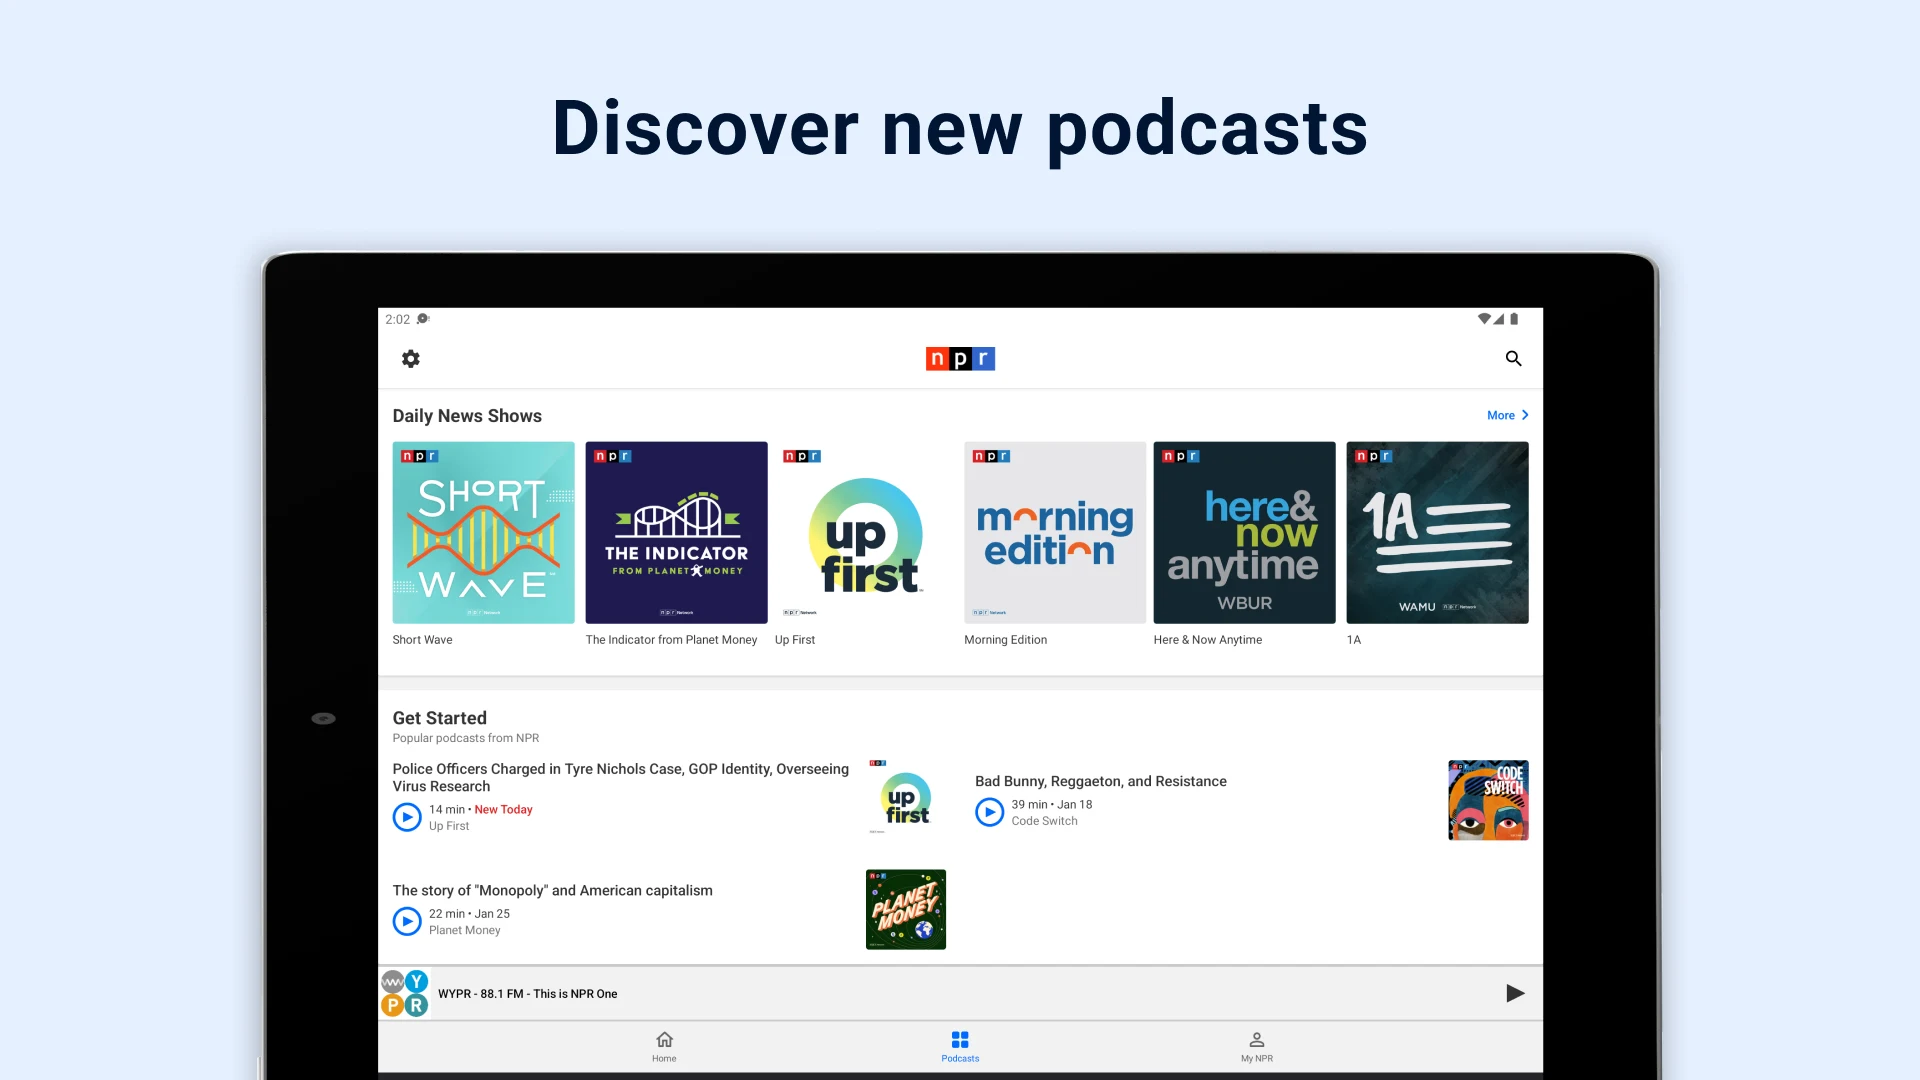Click the NPR logo in header

pyautogui.click(x=960, y=359)
